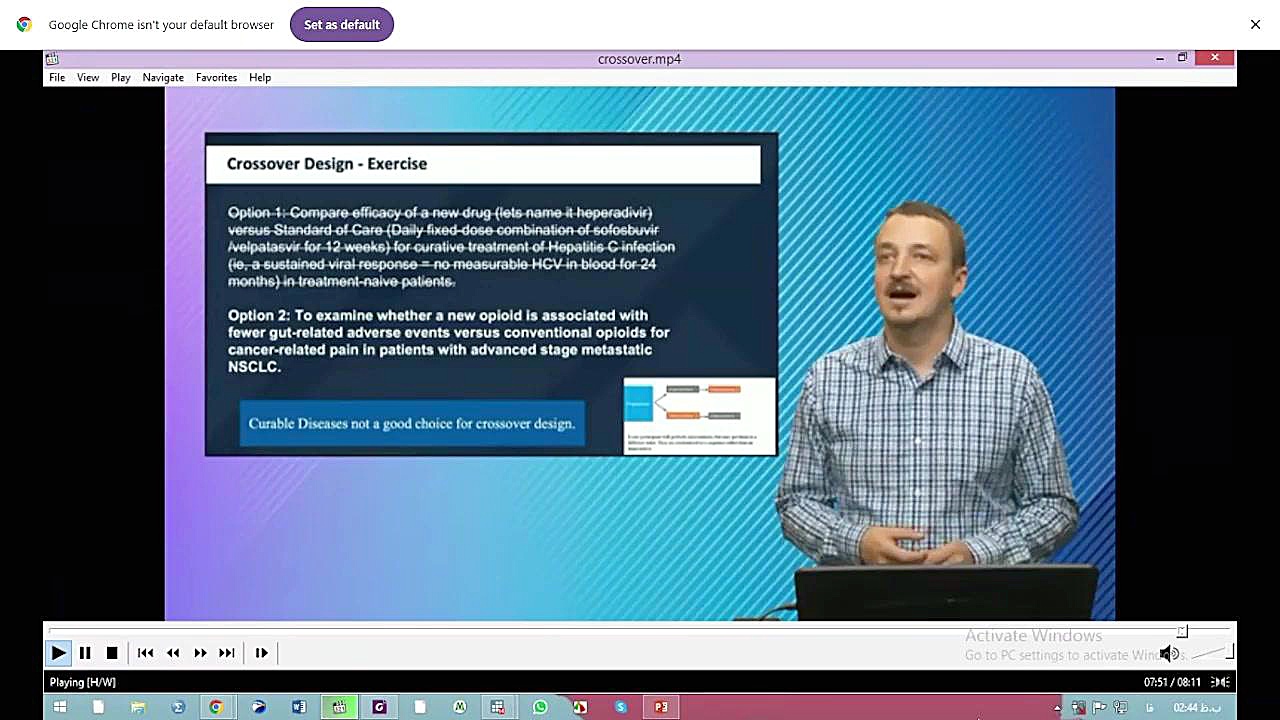Viewport: 1280px width, 720px height.
Task: Open WhatsApp from the taskbar
Action: click(540, 707)
